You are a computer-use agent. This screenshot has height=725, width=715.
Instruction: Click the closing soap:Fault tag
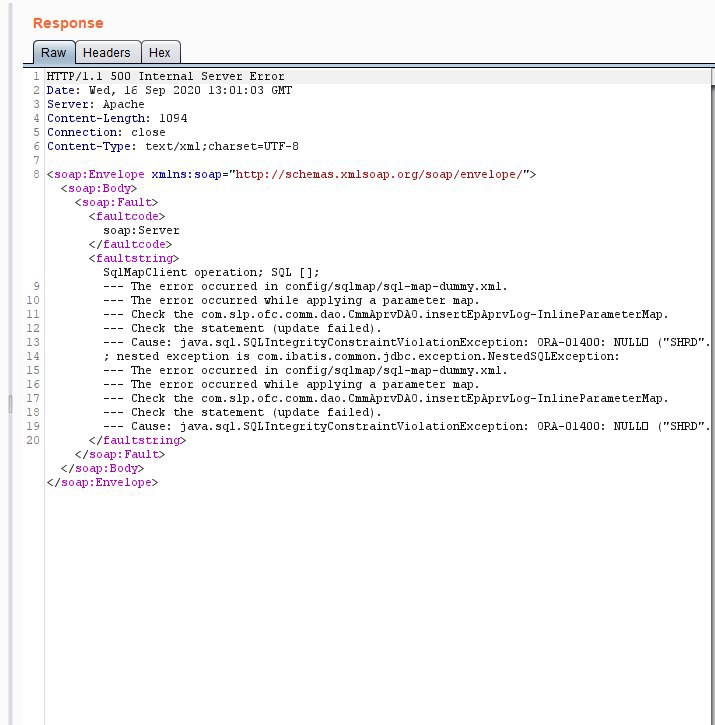pos(120,454)
